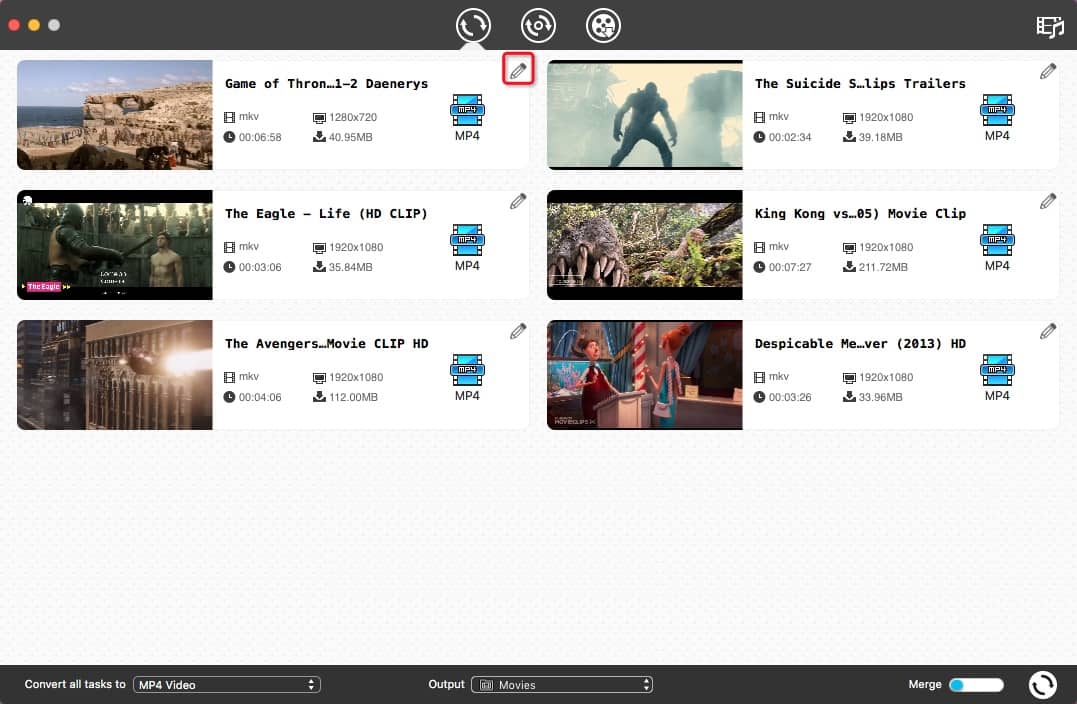Screen dimensions: 1077x704
Task: Edit The Eagle – Life (HD CLIP) video
Action: [x=518, y=201]
